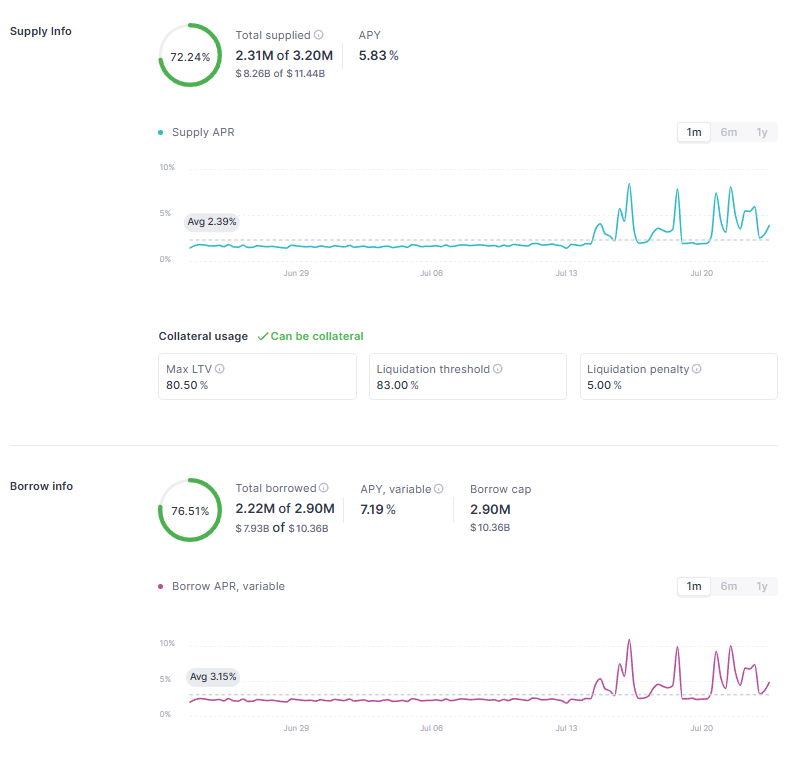Click info icon beside Max LTV
This screenshot has height=770, width=791.
pyautogui.click(x=220, y=369)
